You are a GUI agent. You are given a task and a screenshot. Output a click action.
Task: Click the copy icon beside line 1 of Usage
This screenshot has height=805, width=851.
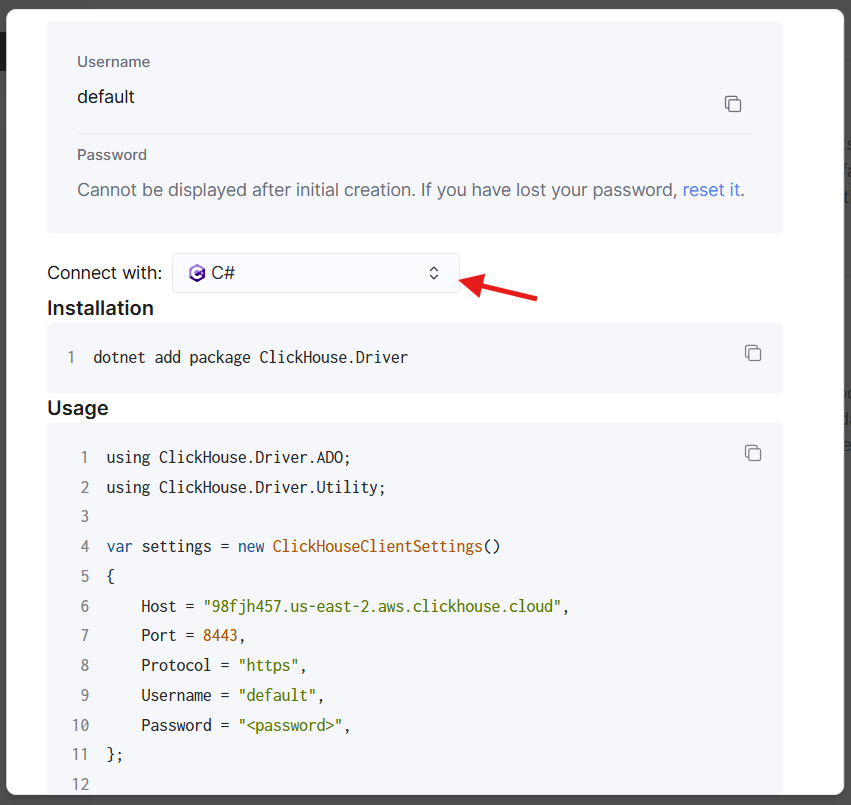click(753, 453)
